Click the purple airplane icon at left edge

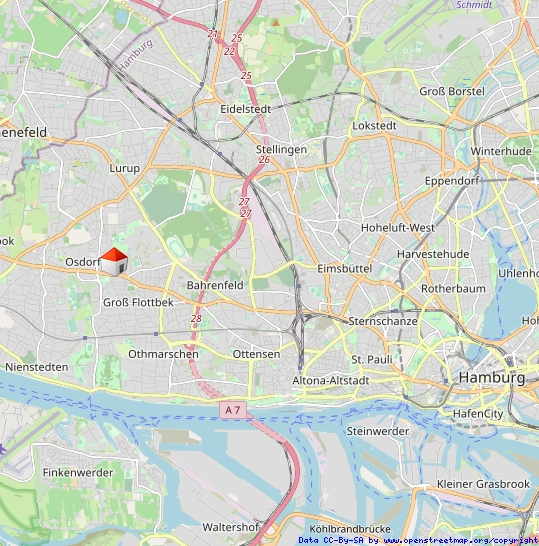2,450
